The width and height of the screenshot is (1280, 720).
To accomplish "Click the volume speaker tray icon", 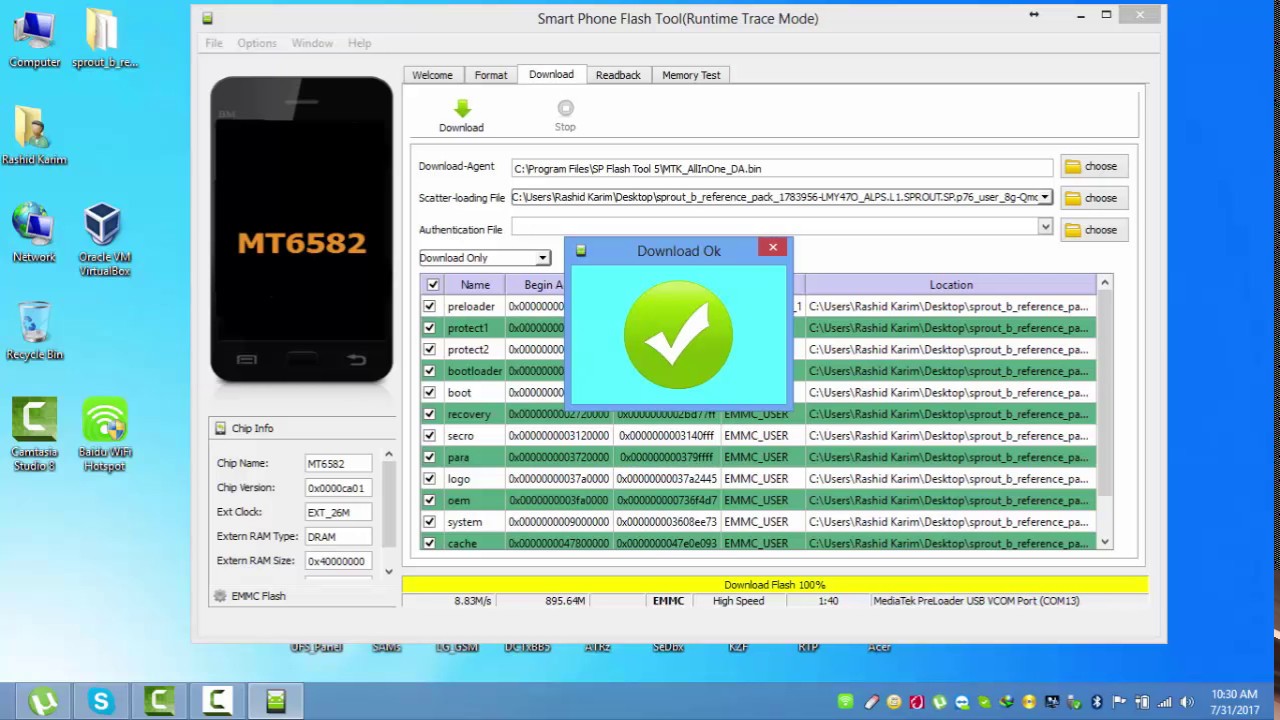I will [x=1186, y=702].
